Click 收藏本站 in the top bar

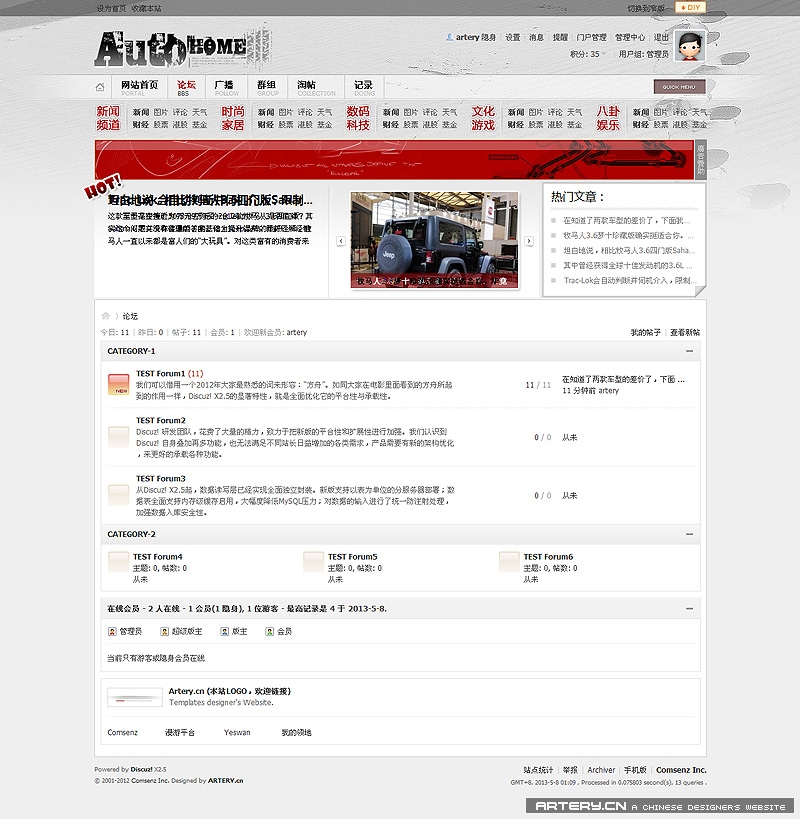click(x=146, y=8)
